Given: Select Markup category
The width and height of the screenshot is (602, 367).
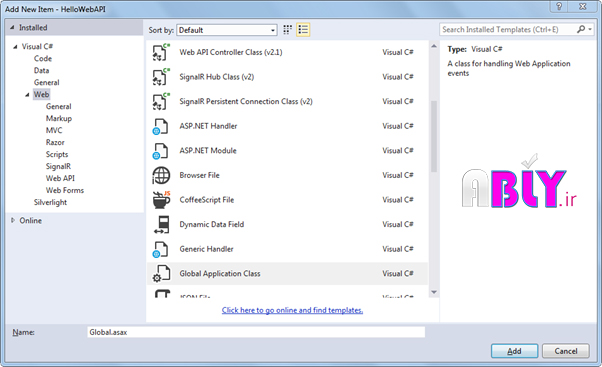Looking at the screenshot, I should click(x=59, y=118).
